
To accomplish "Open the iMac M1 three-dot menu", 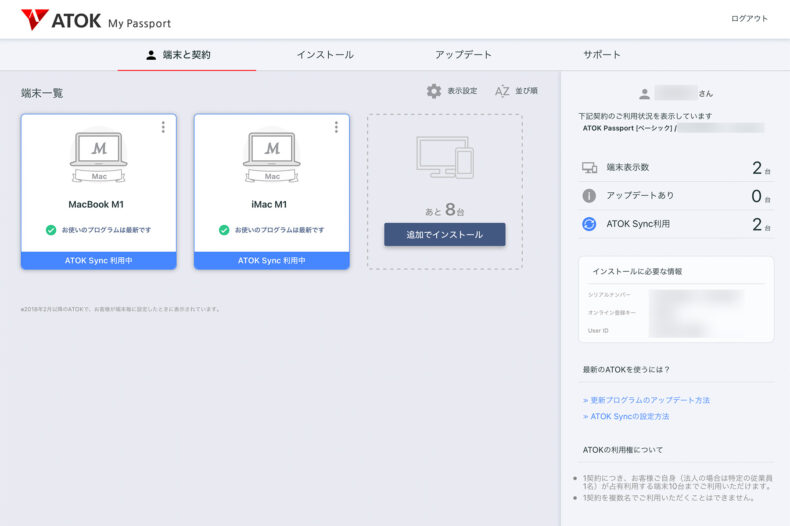I will tap(336, 127).
